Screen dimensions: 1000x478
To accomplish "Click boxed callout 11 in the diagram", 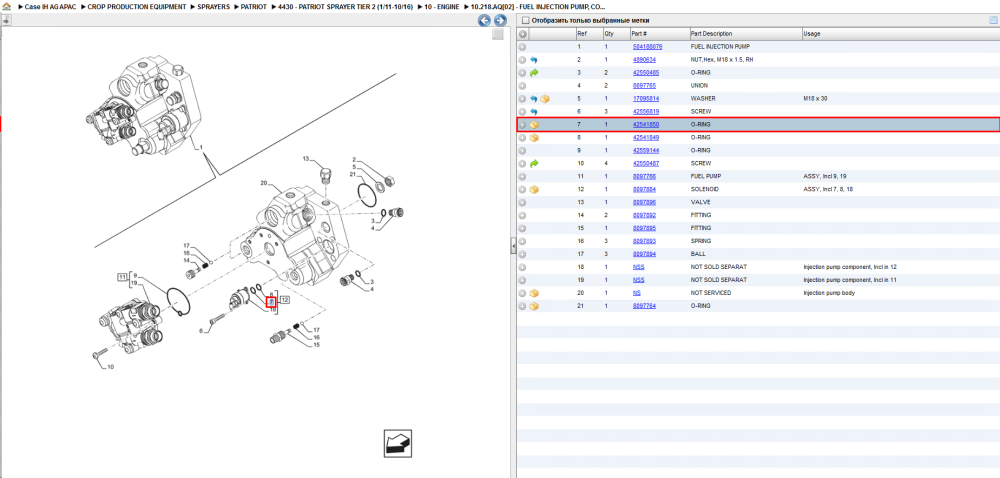I will (122, 276).
